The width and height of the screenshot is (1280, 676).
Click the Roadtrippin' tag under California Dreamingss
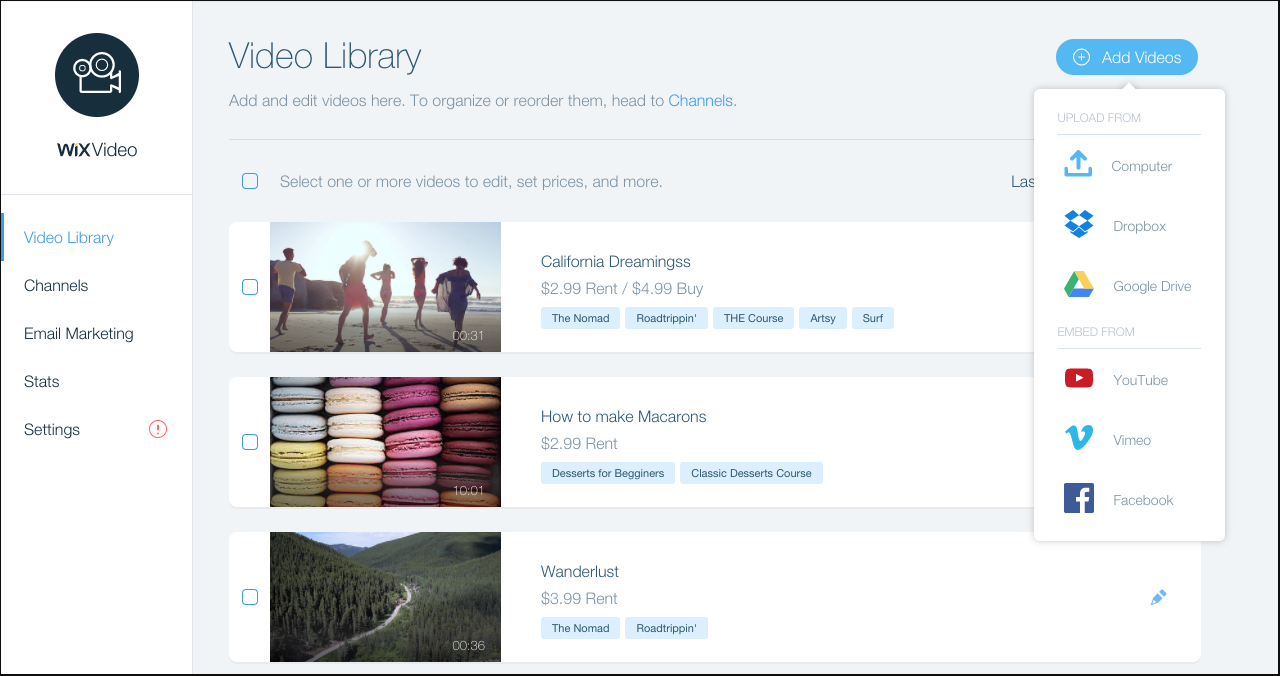(x=666, y=318)
